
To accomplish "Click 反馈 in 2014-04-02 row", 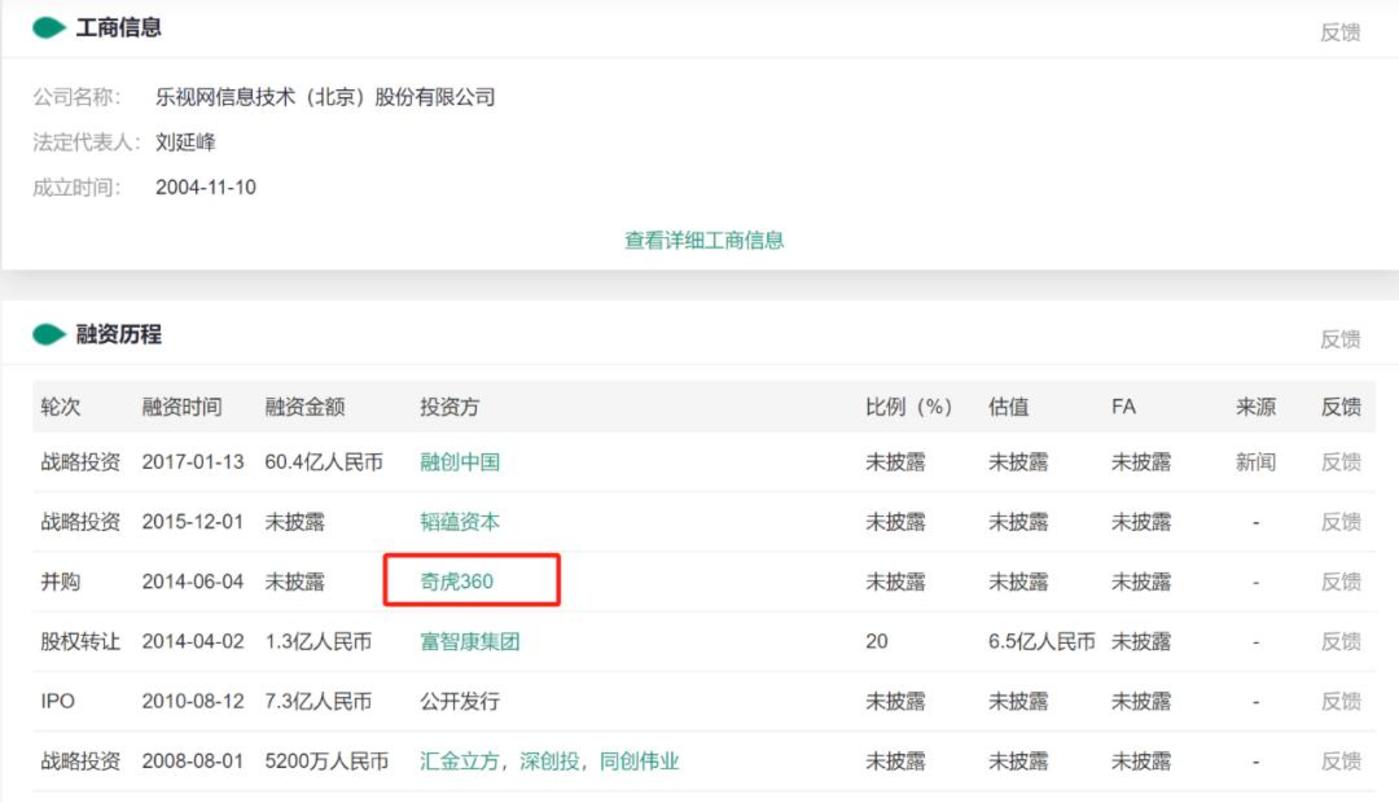I will pyautogui.click(x=1341, y=642).
